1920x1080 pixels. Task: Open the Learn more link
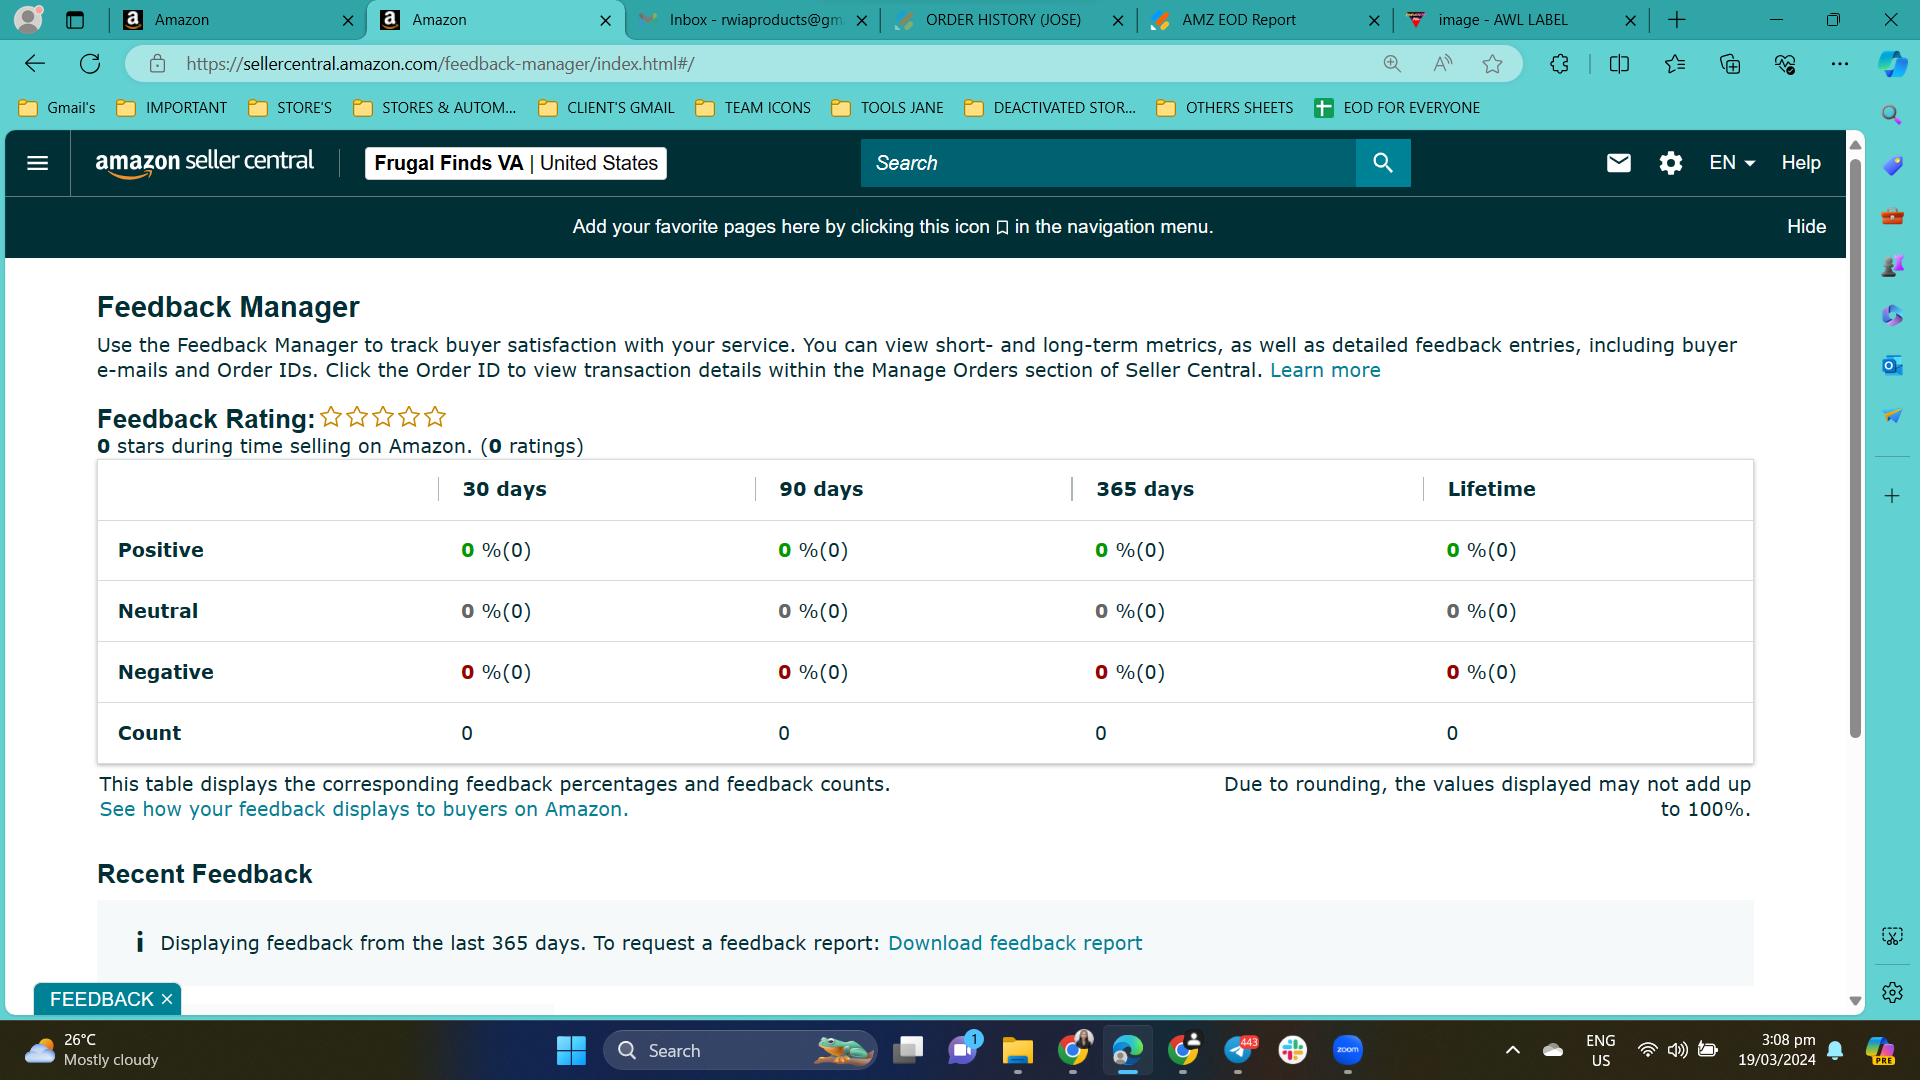point(1325,370)
